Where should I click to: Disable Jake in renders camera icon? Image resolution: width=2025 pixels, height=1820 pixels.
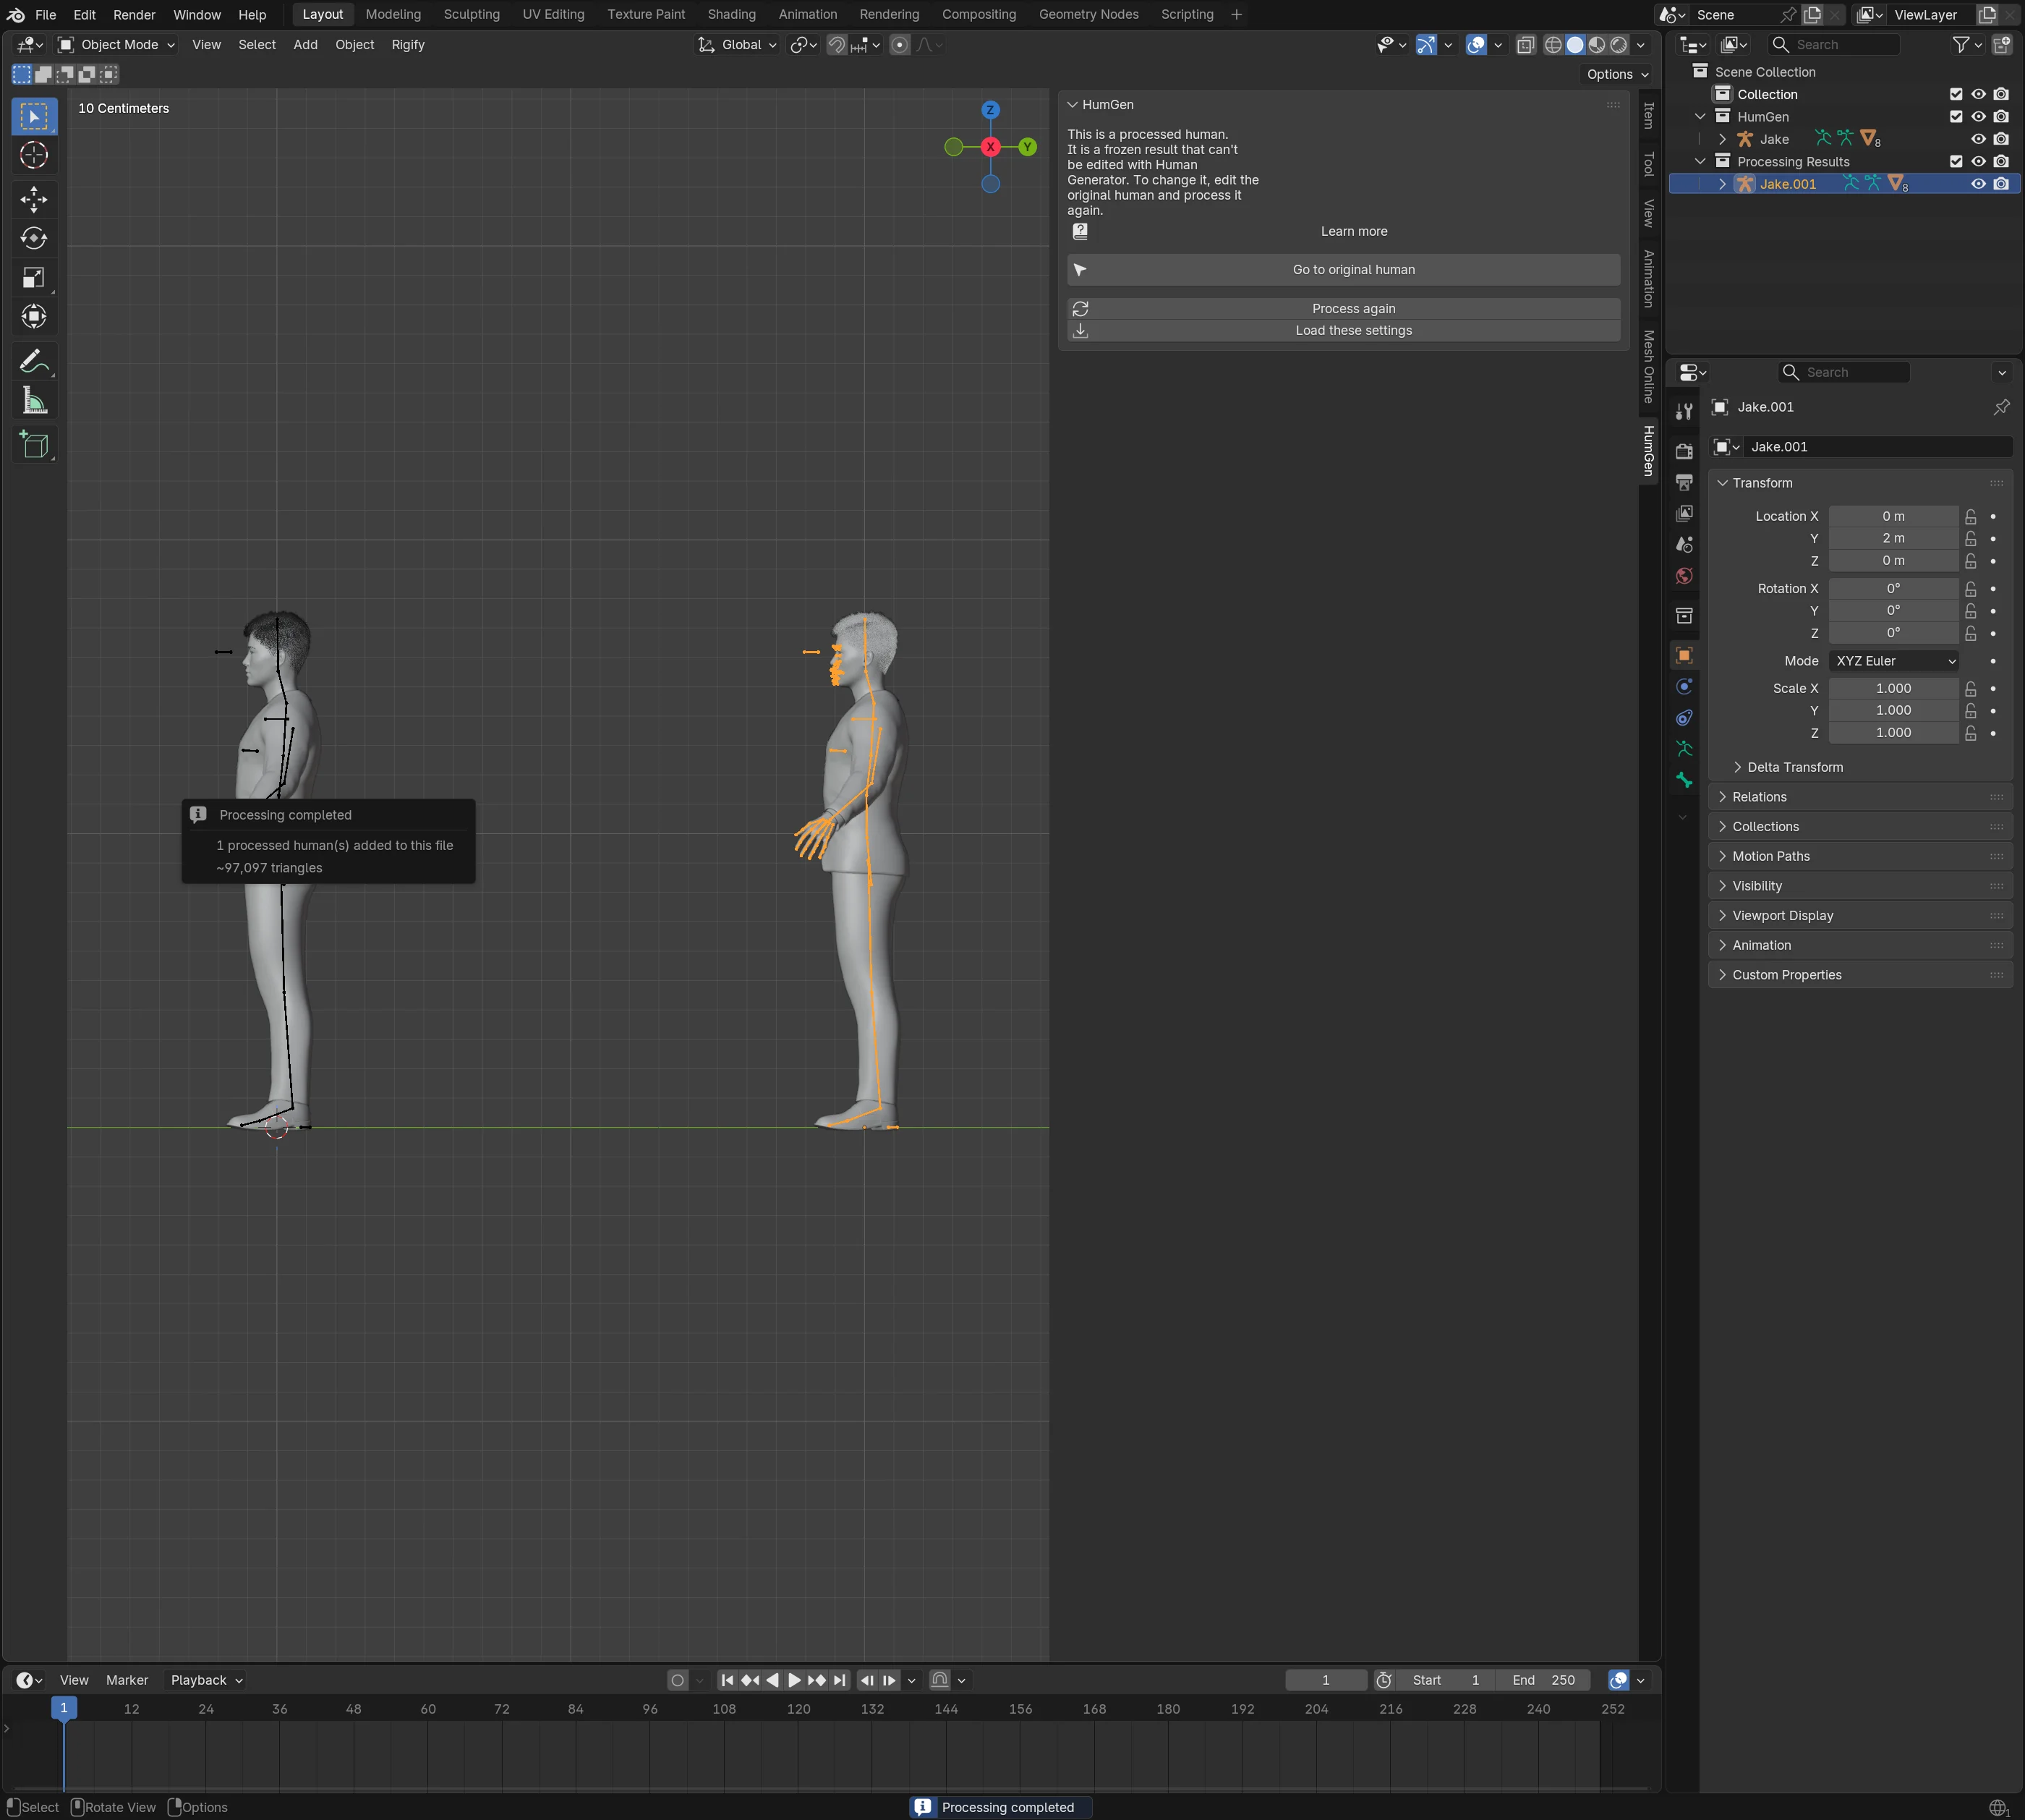pyautogui.click(x=2001, y=139)
